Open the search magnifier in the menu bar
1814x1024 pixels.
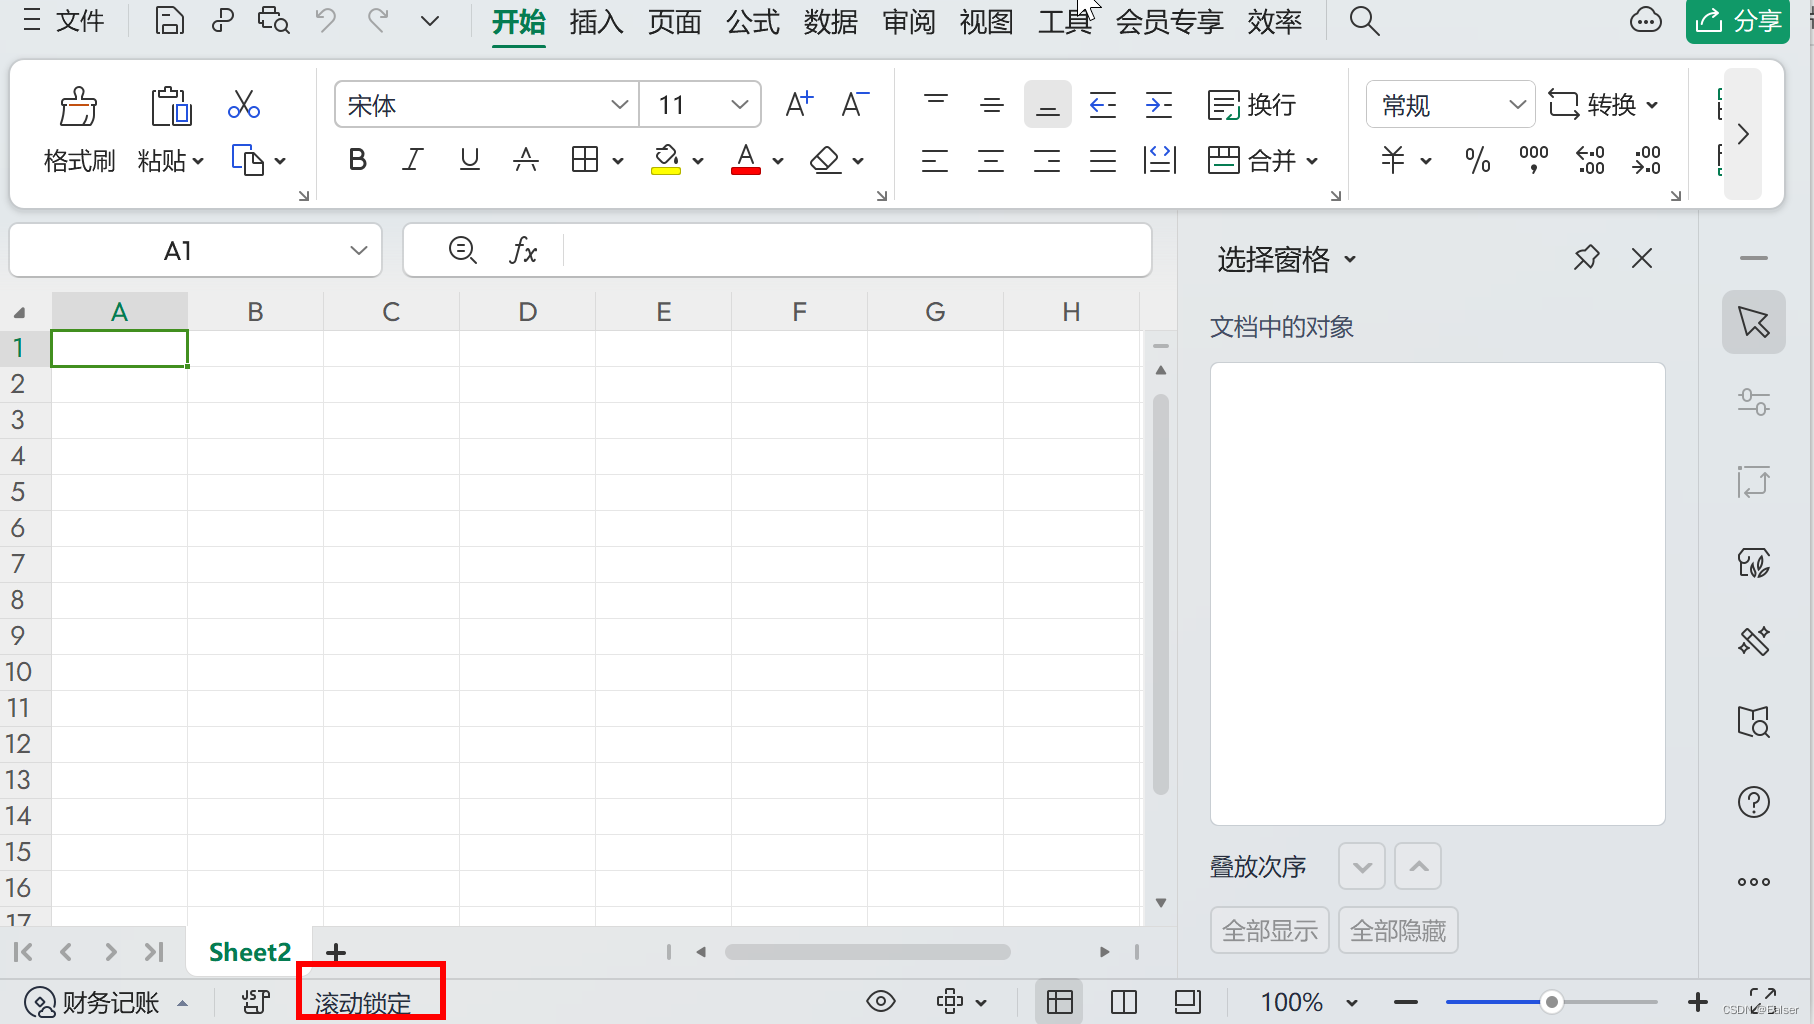tap(1364, 21)
